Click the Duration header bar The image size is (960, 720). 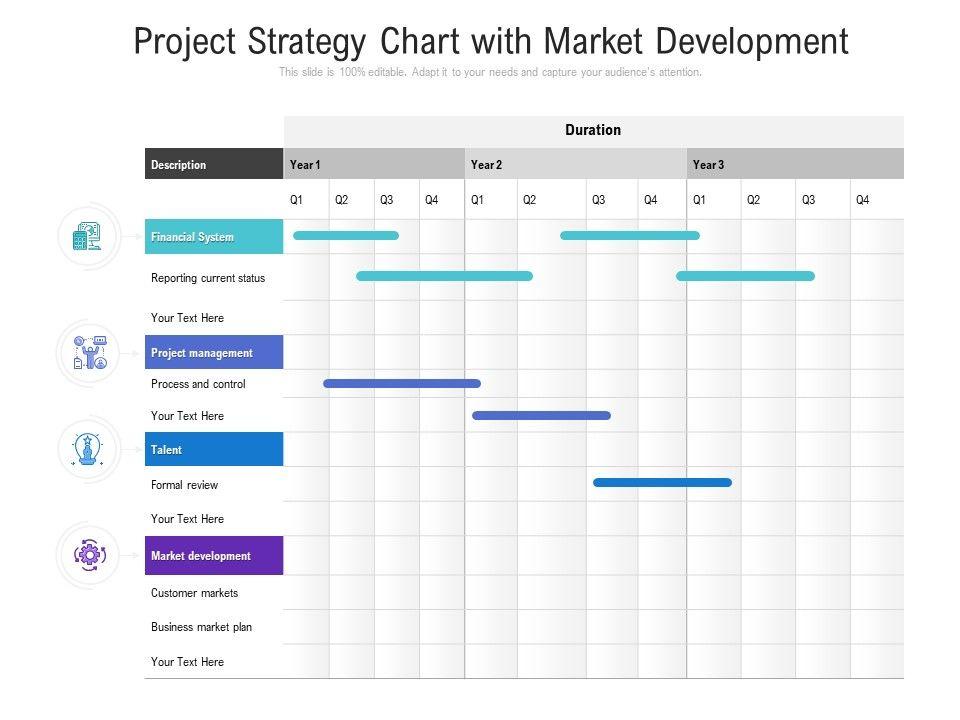click(x=593, y=131)
